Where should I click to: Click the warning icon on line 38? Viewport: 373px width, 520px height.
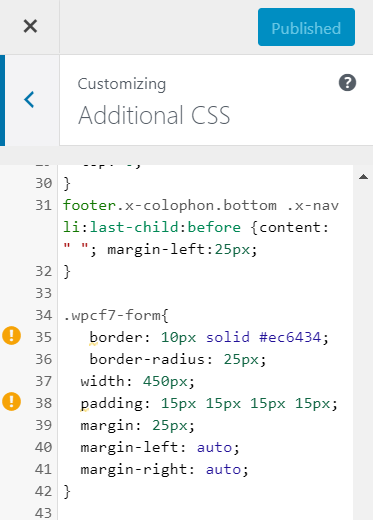pyautogui.click(x=12, y=401)
